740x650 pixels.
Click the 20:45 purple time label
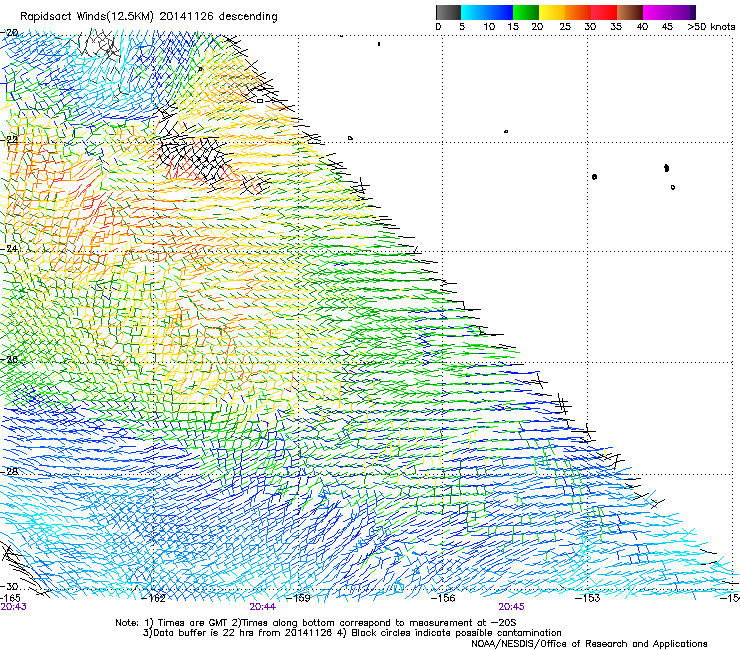click(x=512, y=607)
